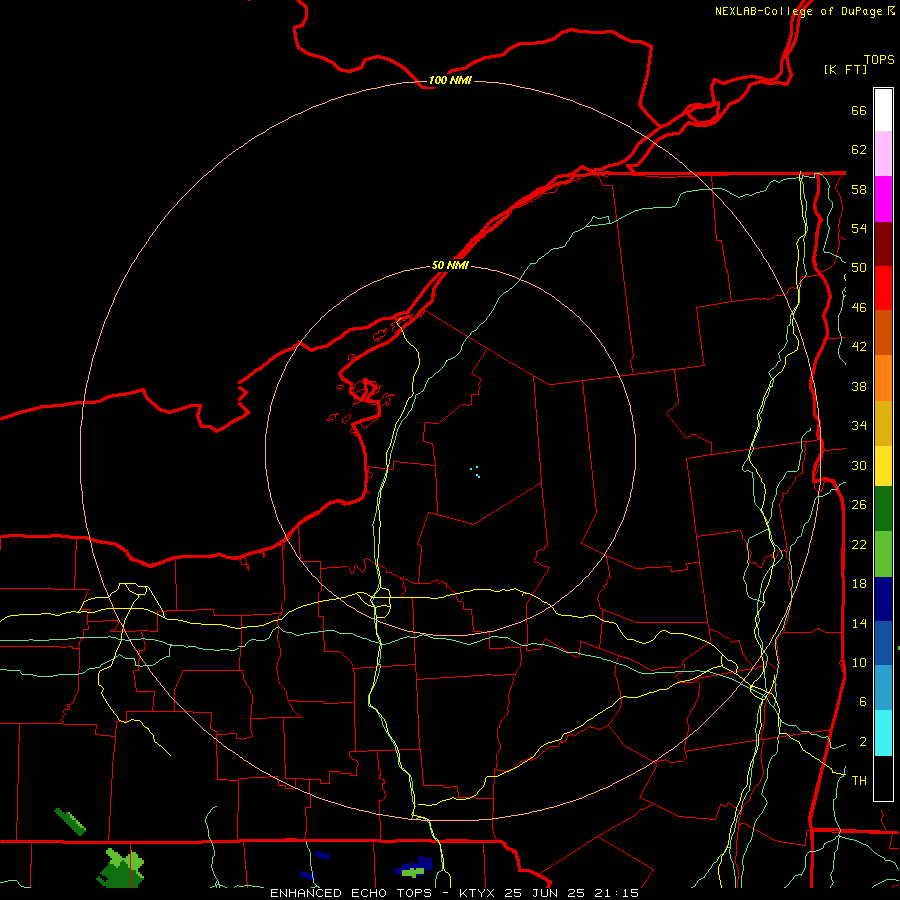900x900 pixels.
Task: Click the legend value 6
Action: 863,702
